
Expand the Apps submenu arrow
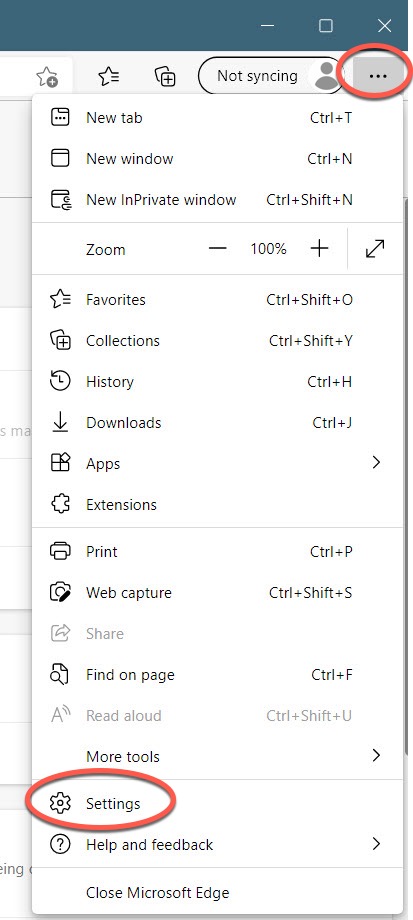pyautogui.click(x=377, y=463)
